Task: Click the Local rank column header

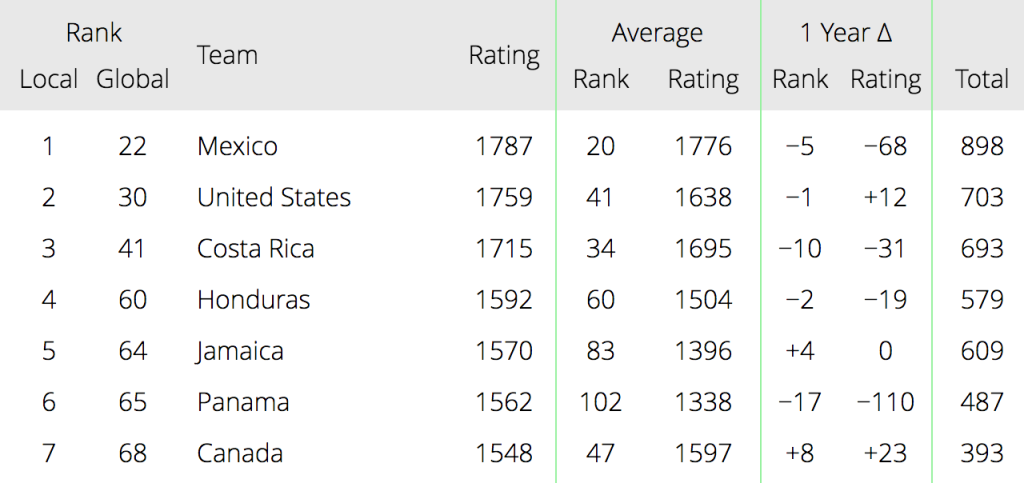Action: point(49,79)
